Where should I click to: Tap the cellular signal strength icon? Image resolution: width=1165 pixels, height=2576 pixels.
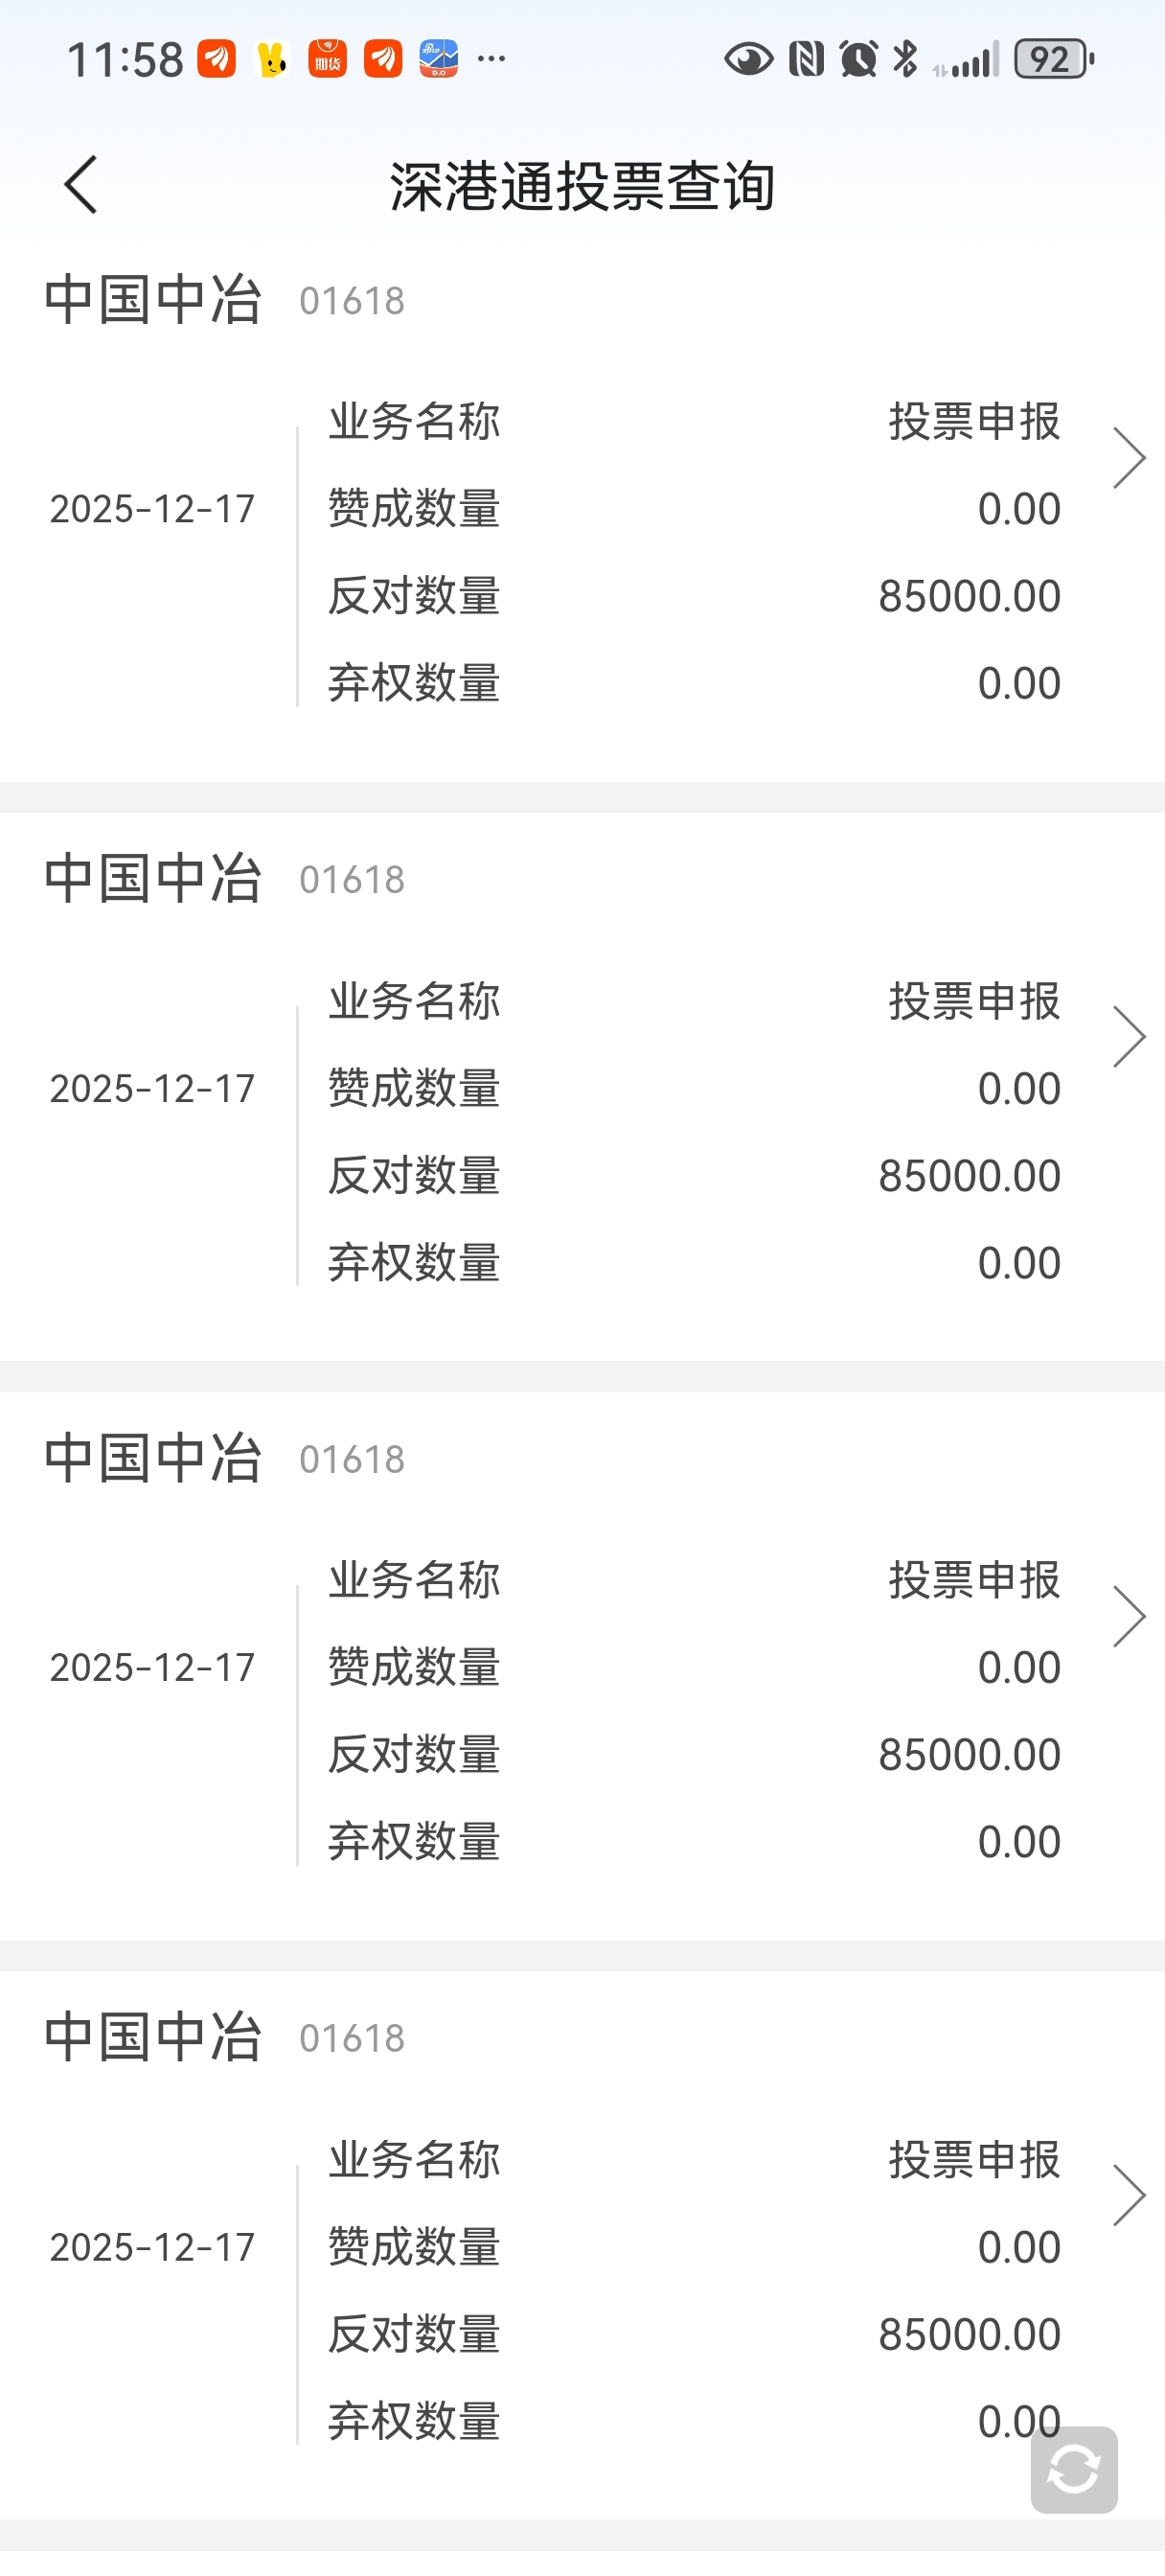(967, 60)
